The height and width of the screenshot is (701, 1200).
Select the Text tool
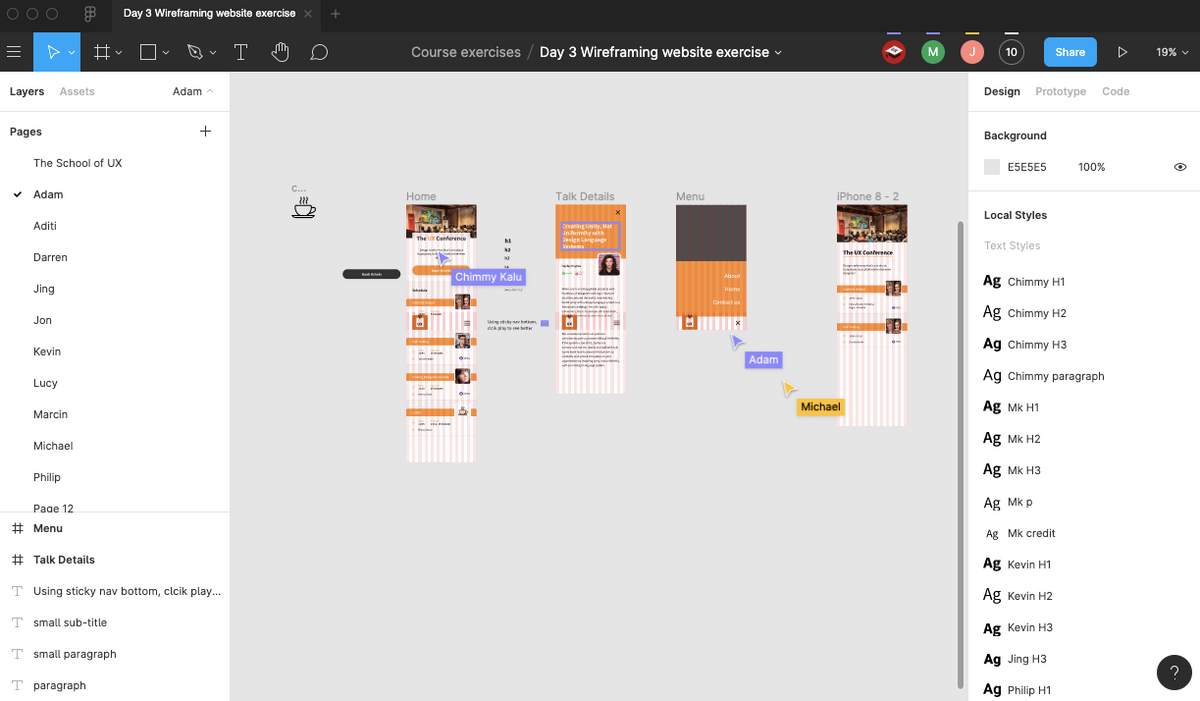tap(240, 51)
